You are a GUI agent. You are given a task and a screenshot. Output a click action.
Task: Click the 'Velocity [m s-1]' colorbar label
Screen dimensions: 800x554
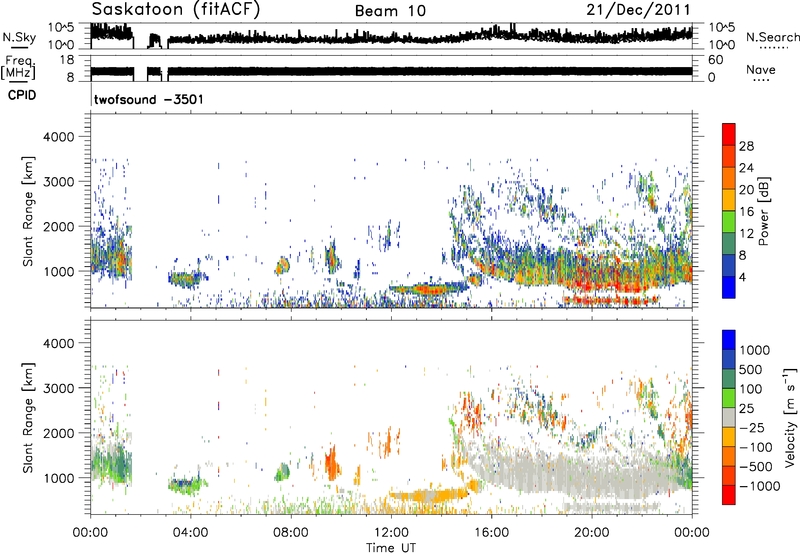pos(790,418)
